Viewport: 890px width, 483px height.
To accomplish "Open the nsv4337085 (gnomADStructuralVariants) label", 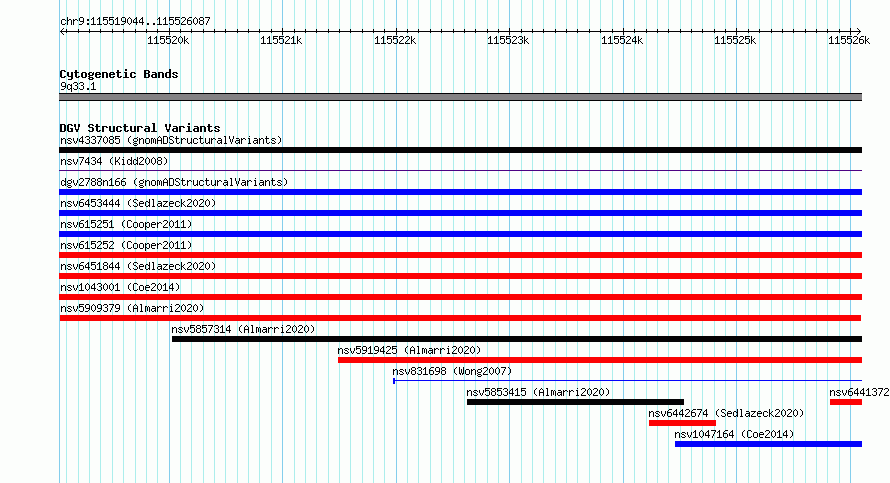I will (x=171, y=140).
